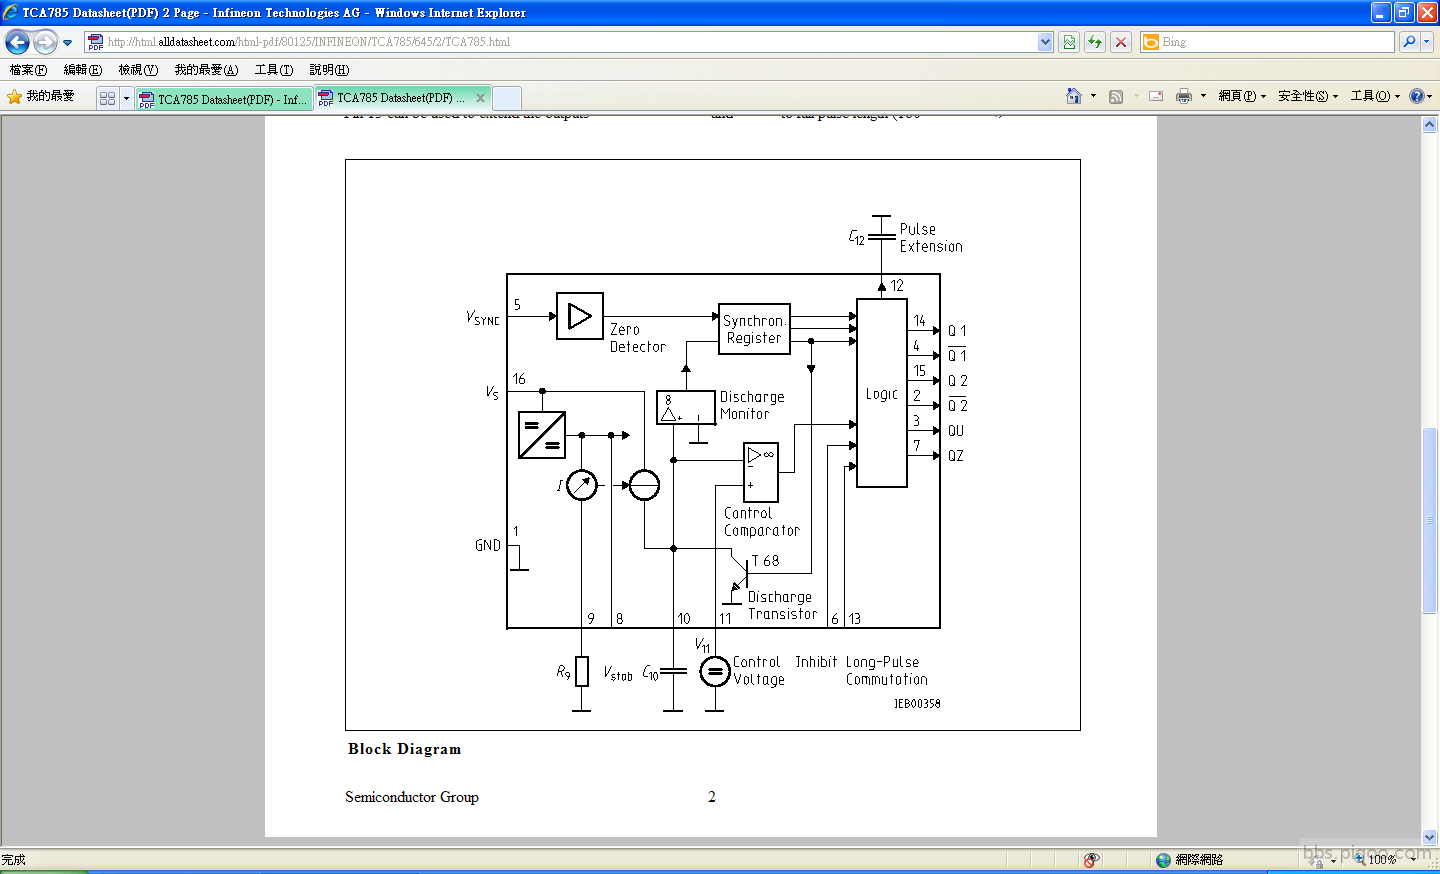Click the Read Mail icon
This screenshot has height=874, width=1440.
[x=1156, y=96]
